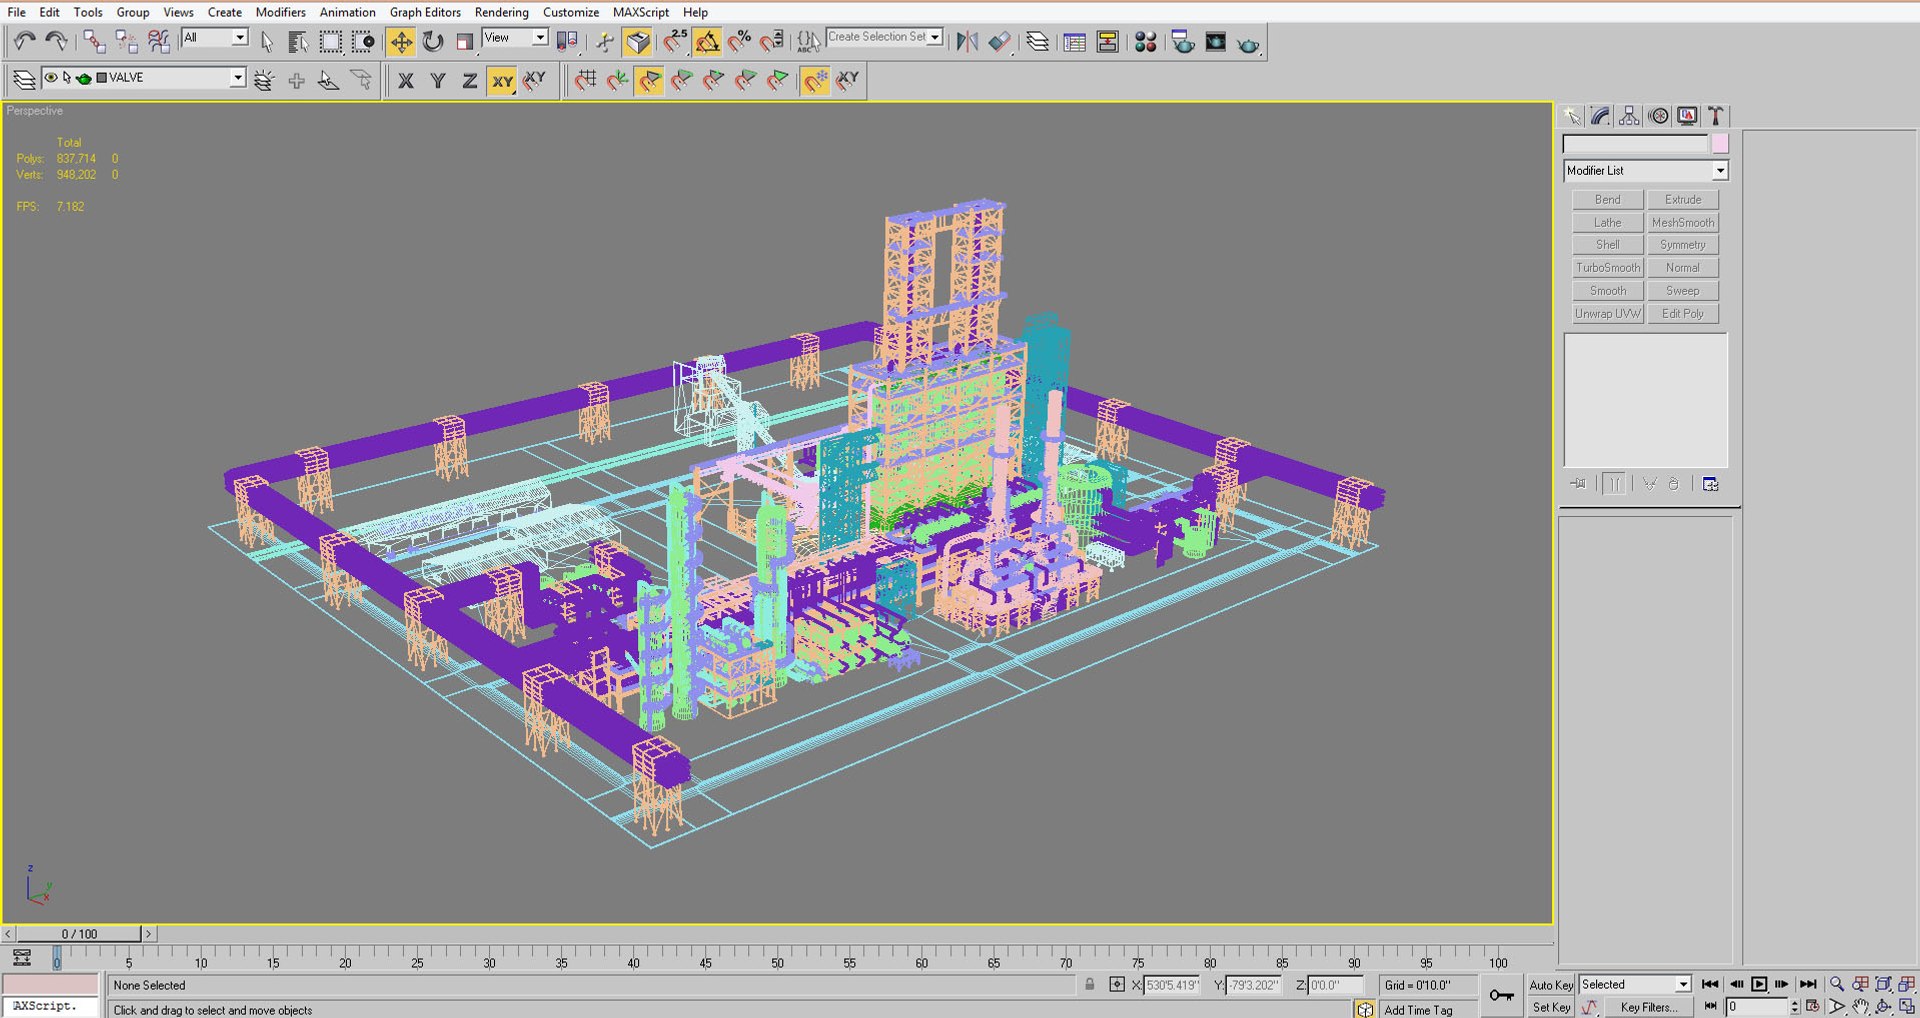Viewport: 1920px width, 1018px height.
Task: Open the File menu
Action: [17, 12]
